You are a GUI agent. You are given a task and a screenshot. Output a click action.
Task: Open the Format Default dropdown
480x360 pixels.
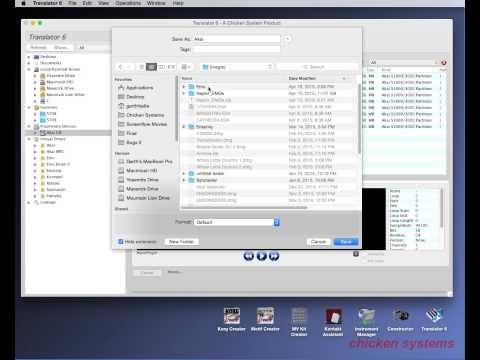click(237, 222)
